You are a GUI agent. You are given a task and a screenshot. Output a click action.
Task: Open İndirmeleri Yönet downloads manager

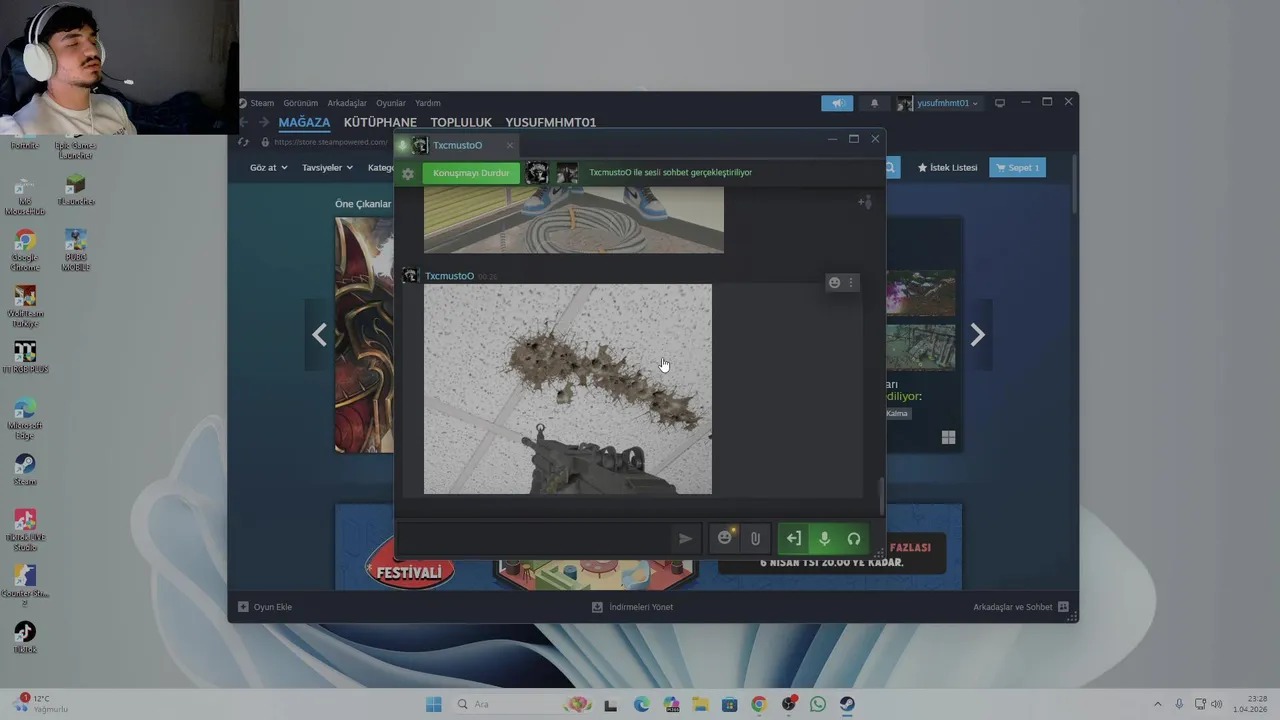632,607
